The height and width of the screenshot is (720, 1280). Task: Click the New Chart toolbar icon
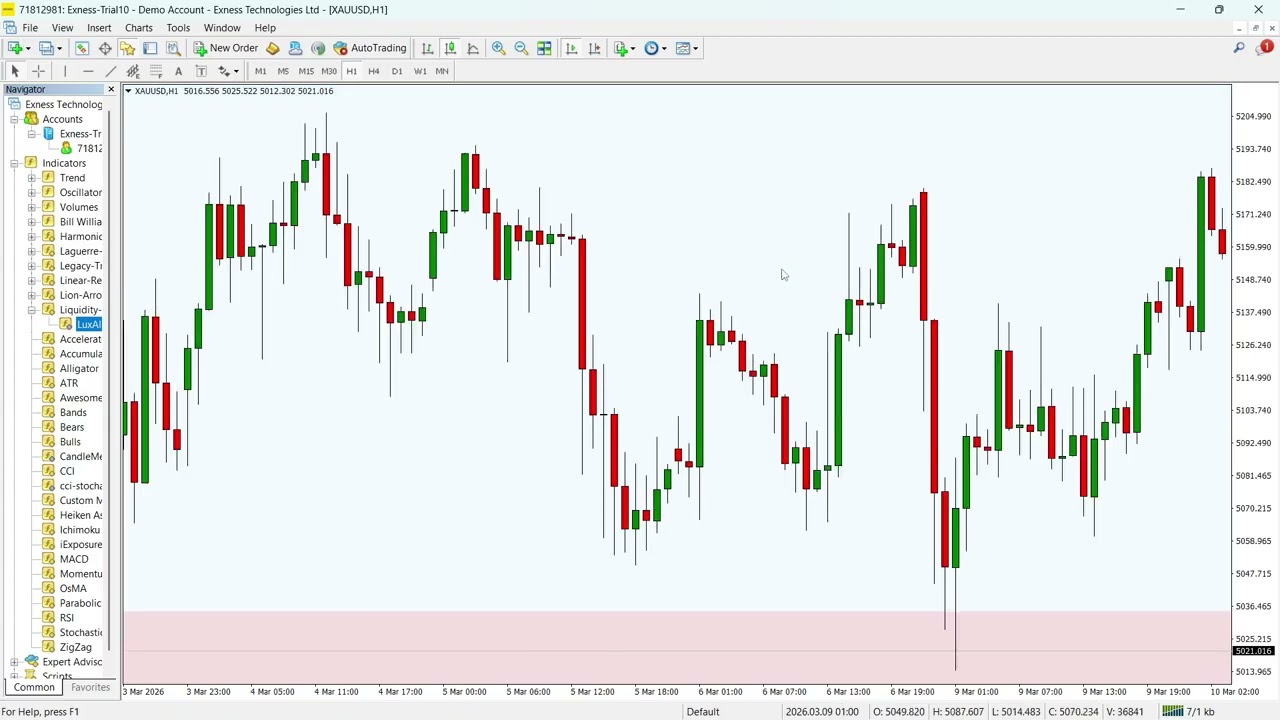click(15, 48)
